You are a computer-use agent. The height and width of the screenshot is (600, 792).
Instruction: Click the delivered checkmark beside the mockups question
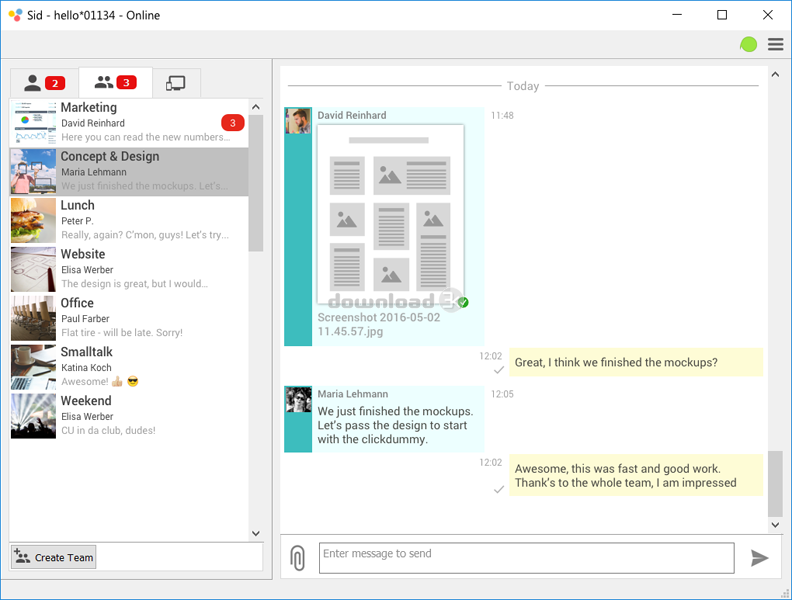499,370
